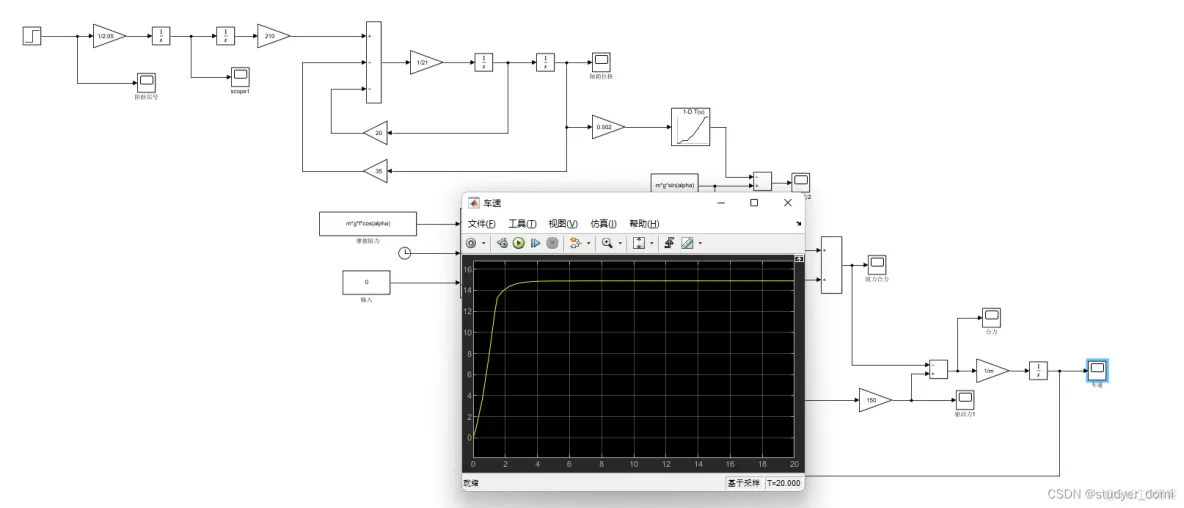Select the 150 gain block
Viewport: 1184px width, 508px height.
pyautogui.click(x=875, y=400)
